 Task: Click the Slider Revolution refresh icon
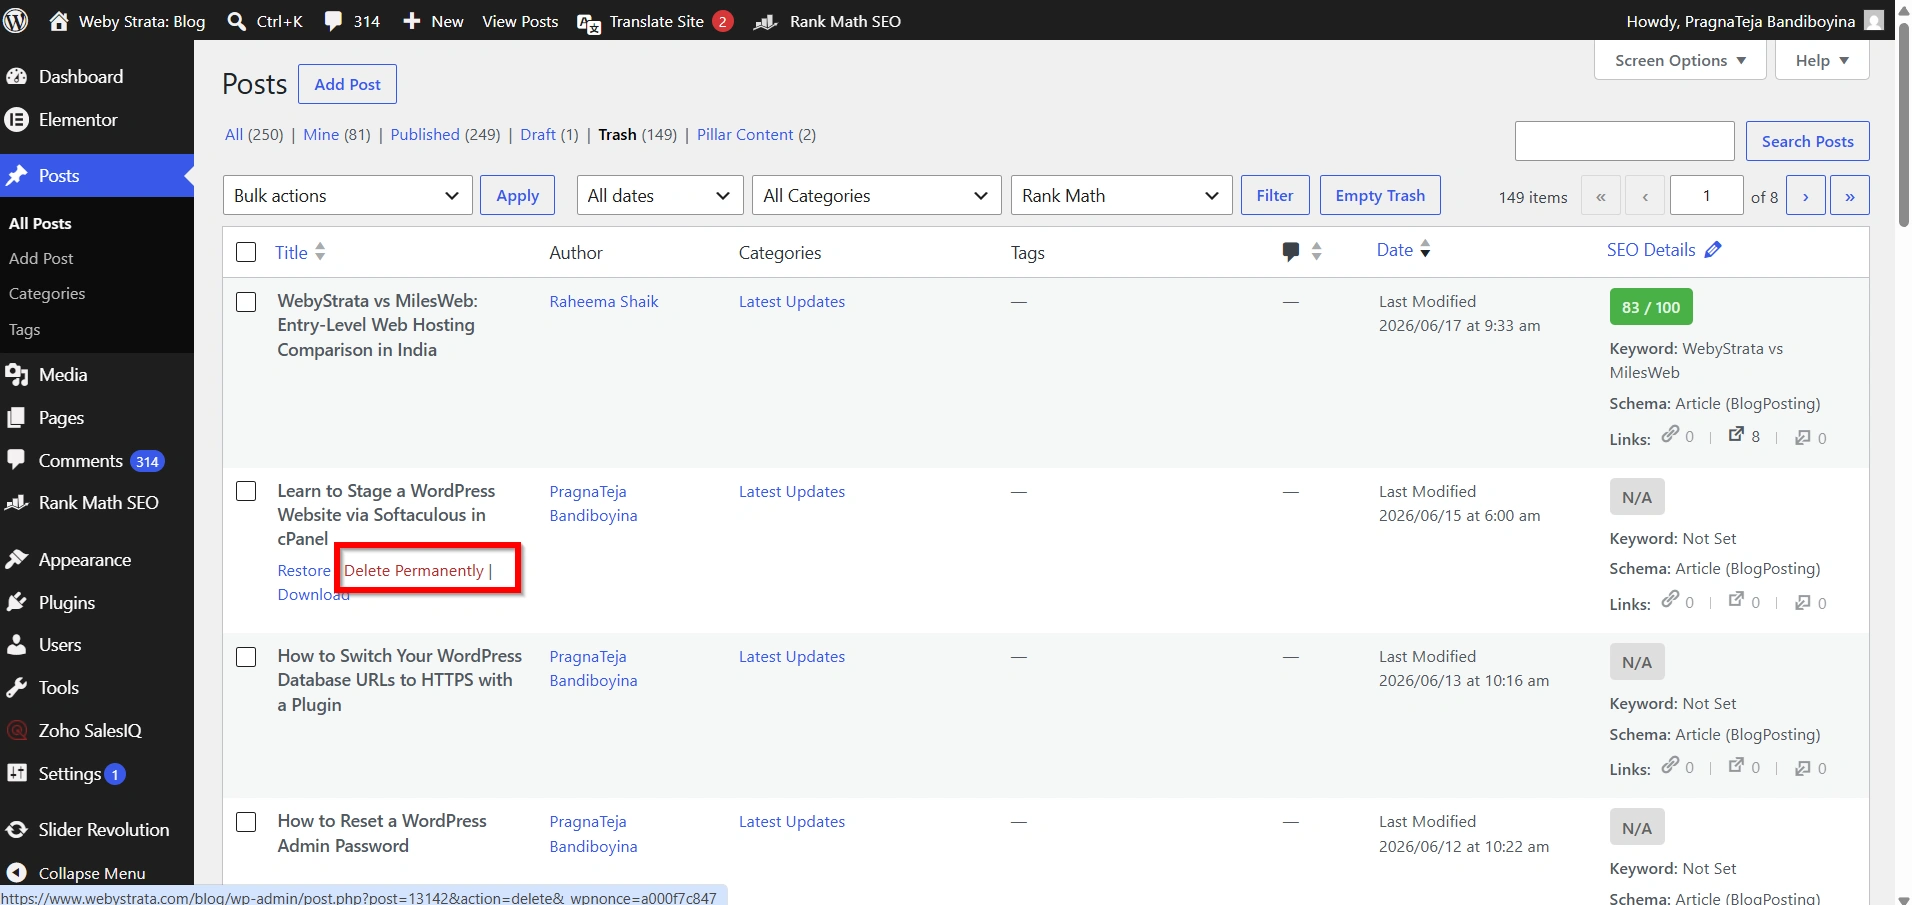point(17,830)
